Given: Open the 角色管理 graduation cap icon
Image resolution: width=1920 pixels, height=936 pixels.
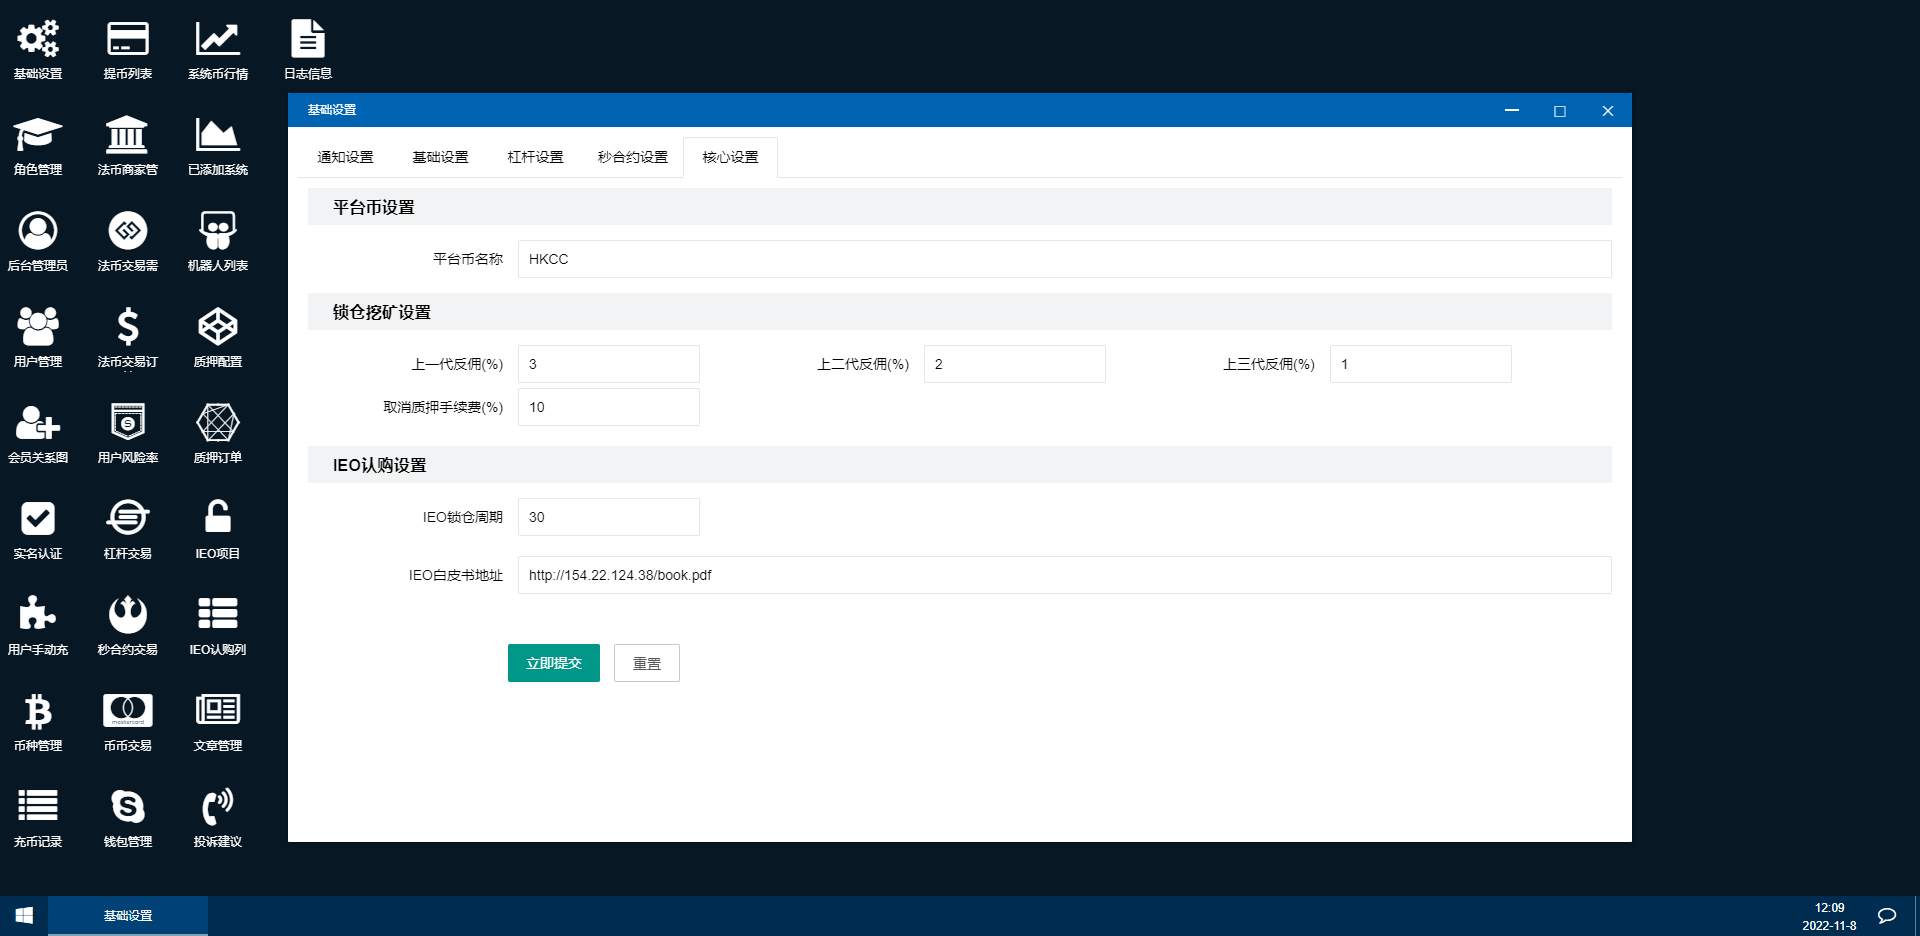Looking at the screenshot, I should tap(38, 135).
